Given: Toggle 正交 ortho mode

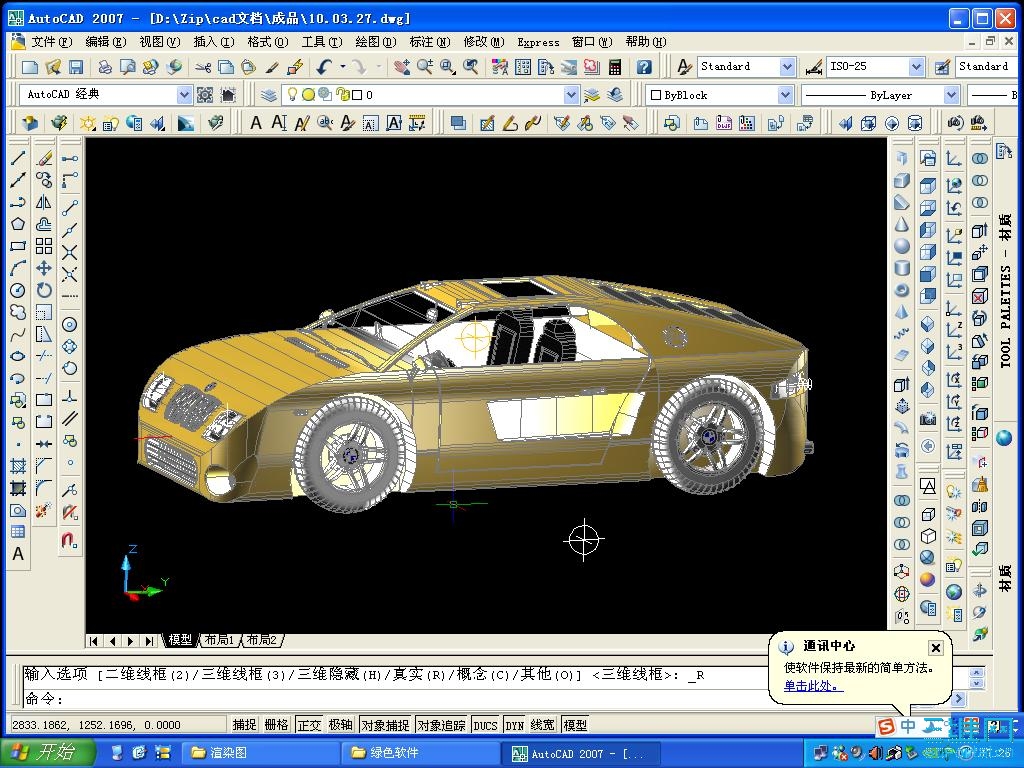Looking at the screenshot, I should (309, 724).
